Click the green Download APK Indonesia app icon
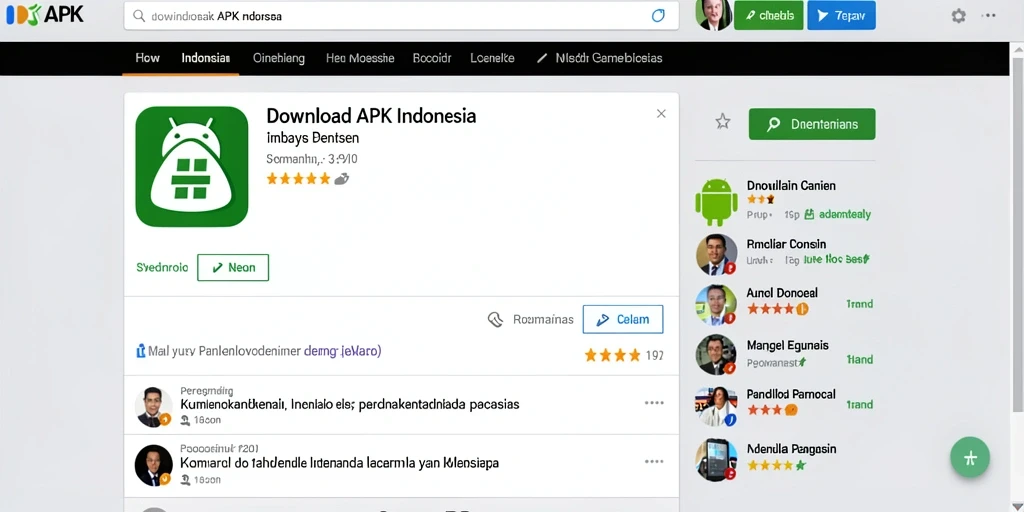Viewport: 1024px width, 512px height. tap(192, 167)
